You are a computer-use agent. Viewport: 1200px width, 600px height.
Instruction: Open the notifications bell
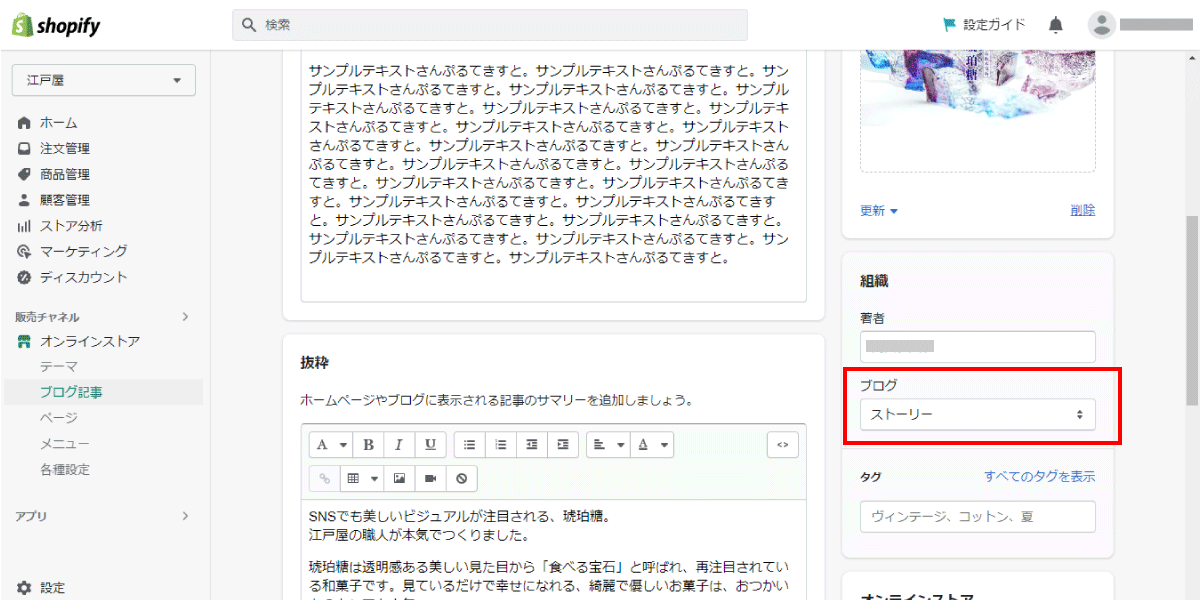[1055, 25]
